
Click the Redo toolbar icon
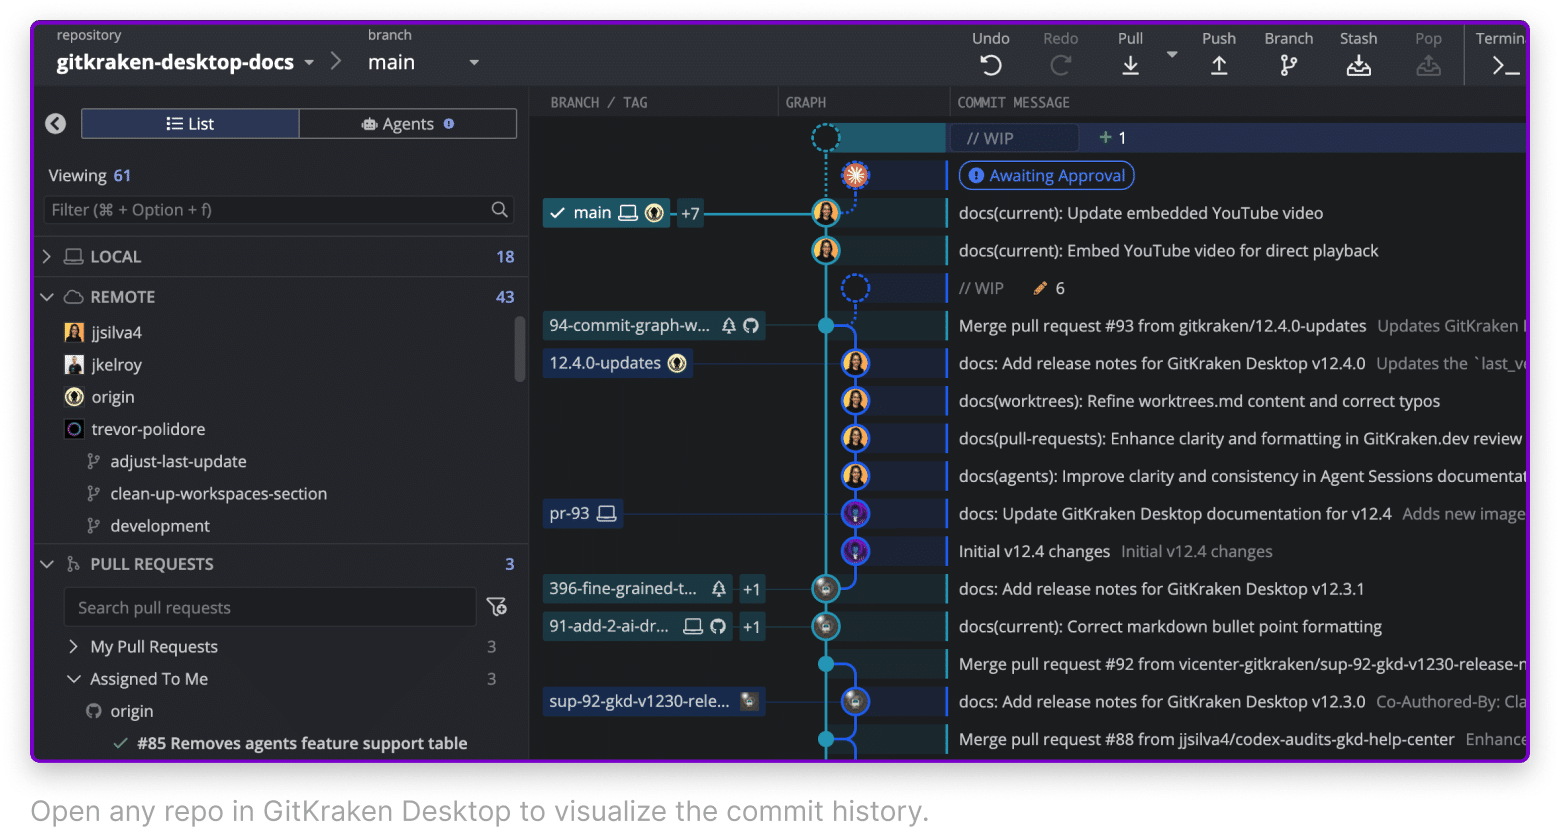1060,66
